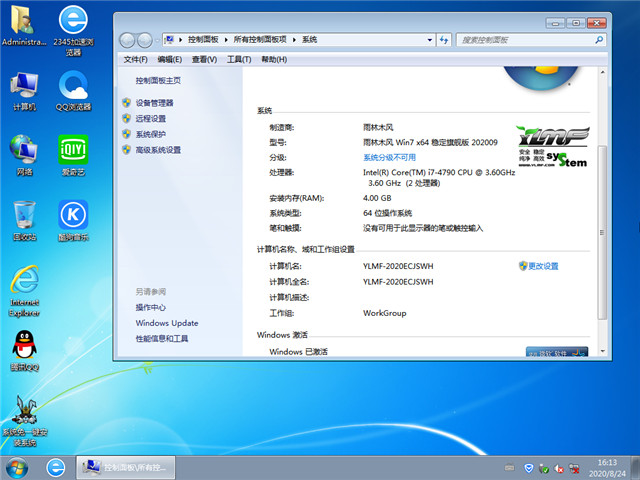Open 设备管理器 link
The image size is (640, 480).
click(154, 102)
